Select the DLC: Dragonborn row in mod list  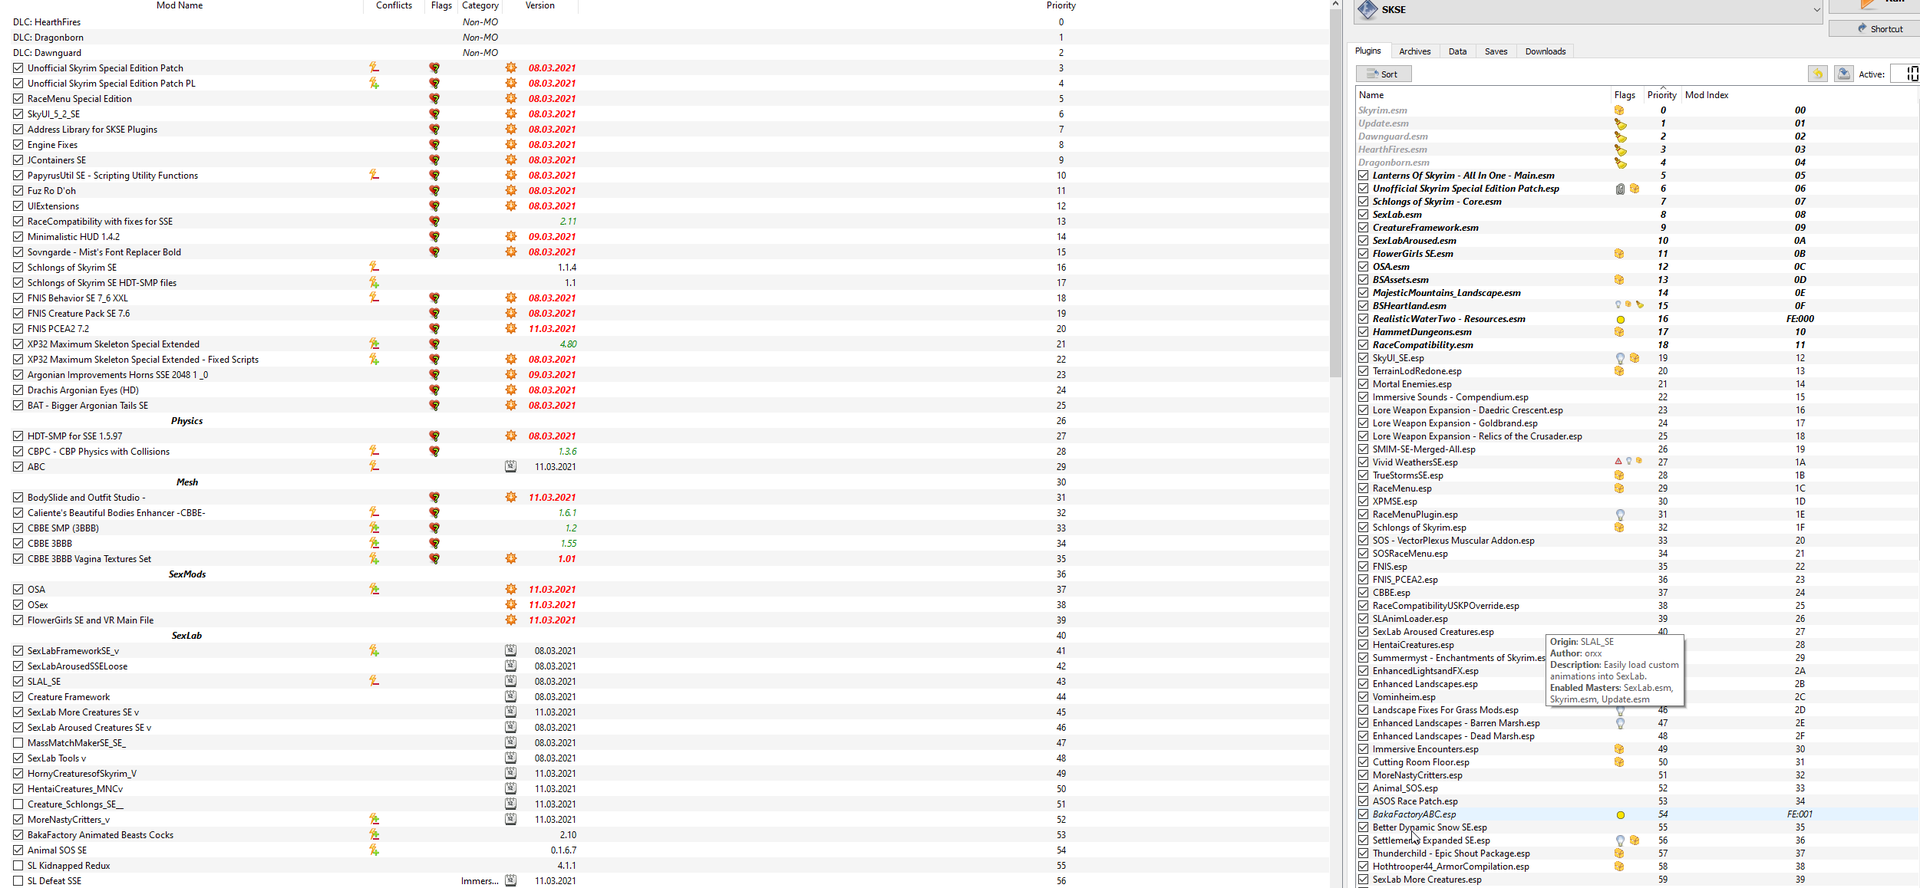664,37
